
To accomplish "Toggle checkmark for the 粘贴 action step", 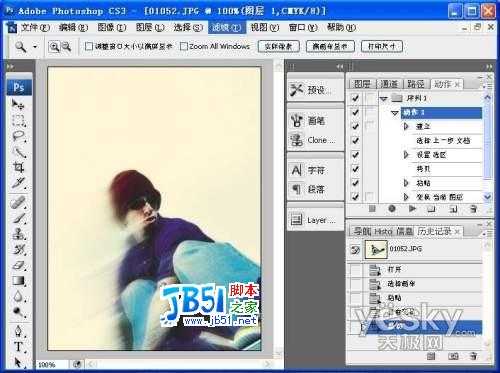I will [x=355, y=183].
